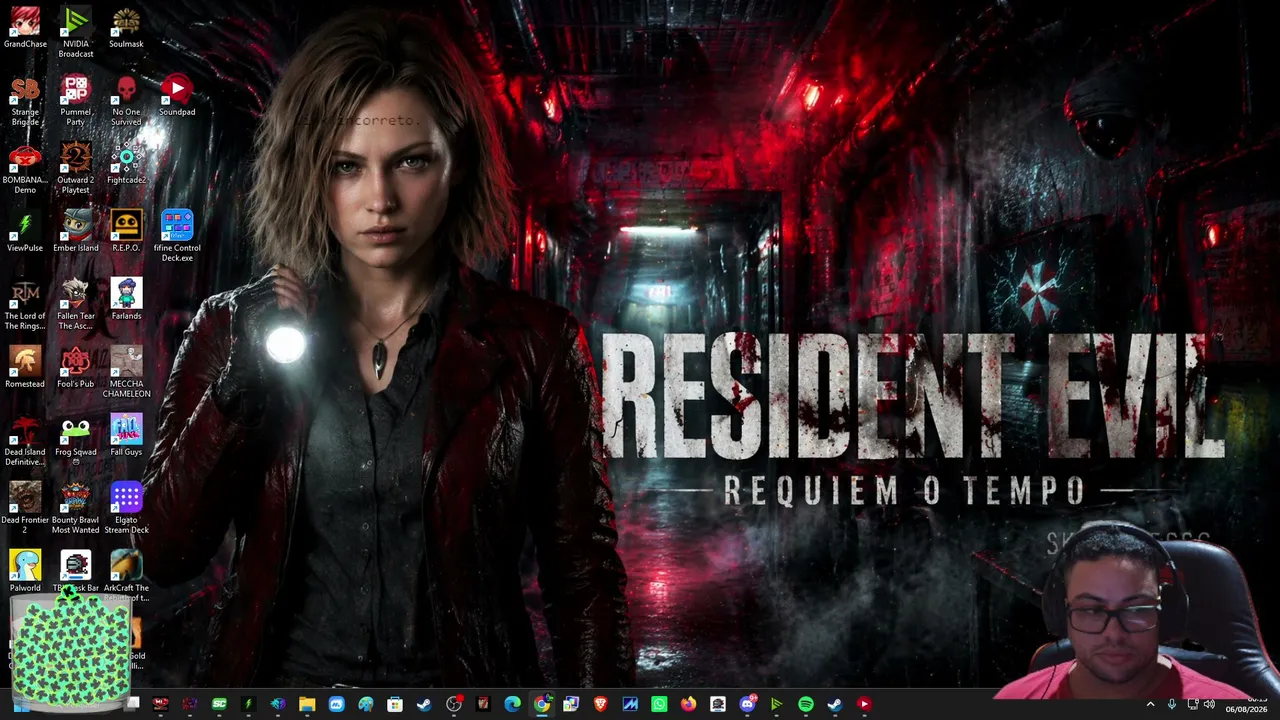Image resolution: width=1280 pixels, height=720 pixels.
Task: Open the Dead Frontier 2 shortcut
Action: [25, 509]
